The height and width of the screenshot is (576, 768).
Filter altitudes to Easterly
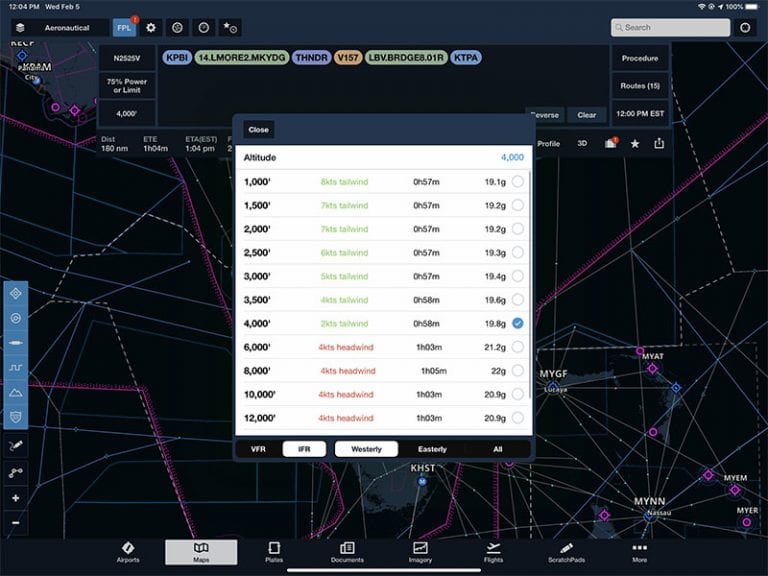432,449
